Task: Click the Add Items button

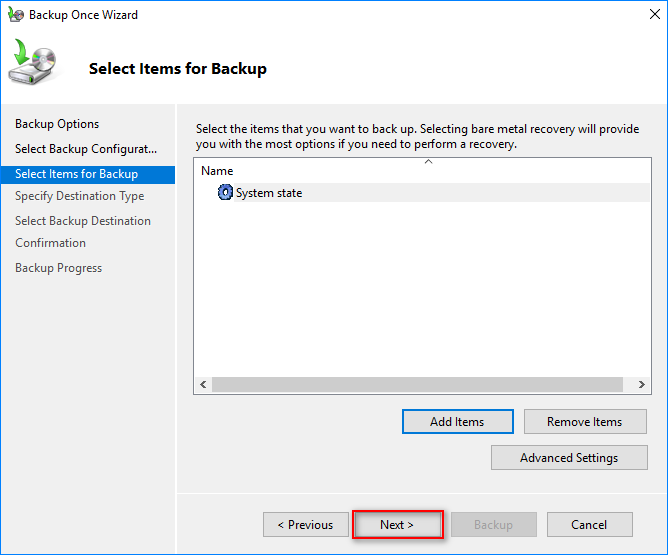Action: (458, 422)
